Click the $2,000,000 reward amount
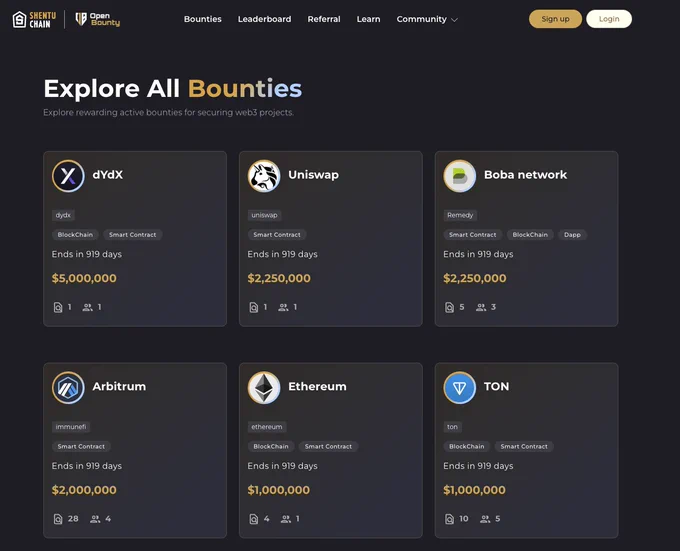 click(x=84, y=490)
